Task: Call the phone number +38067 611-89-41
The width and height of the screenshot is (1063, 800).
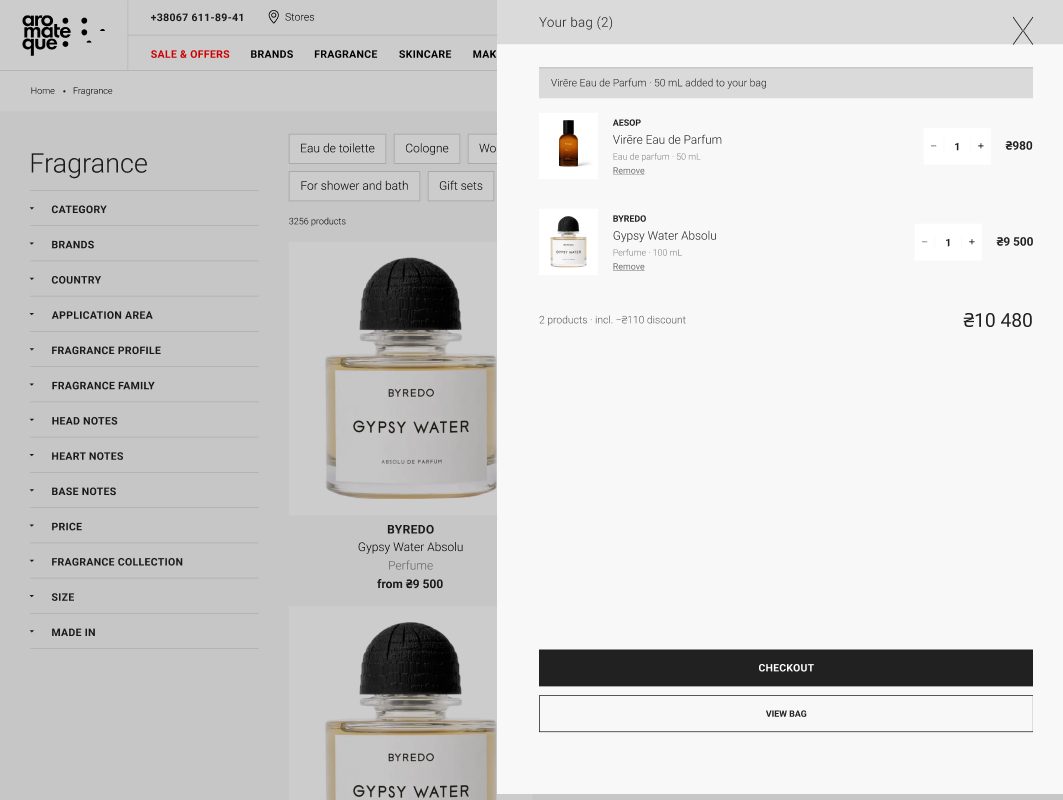Action: 197,18
